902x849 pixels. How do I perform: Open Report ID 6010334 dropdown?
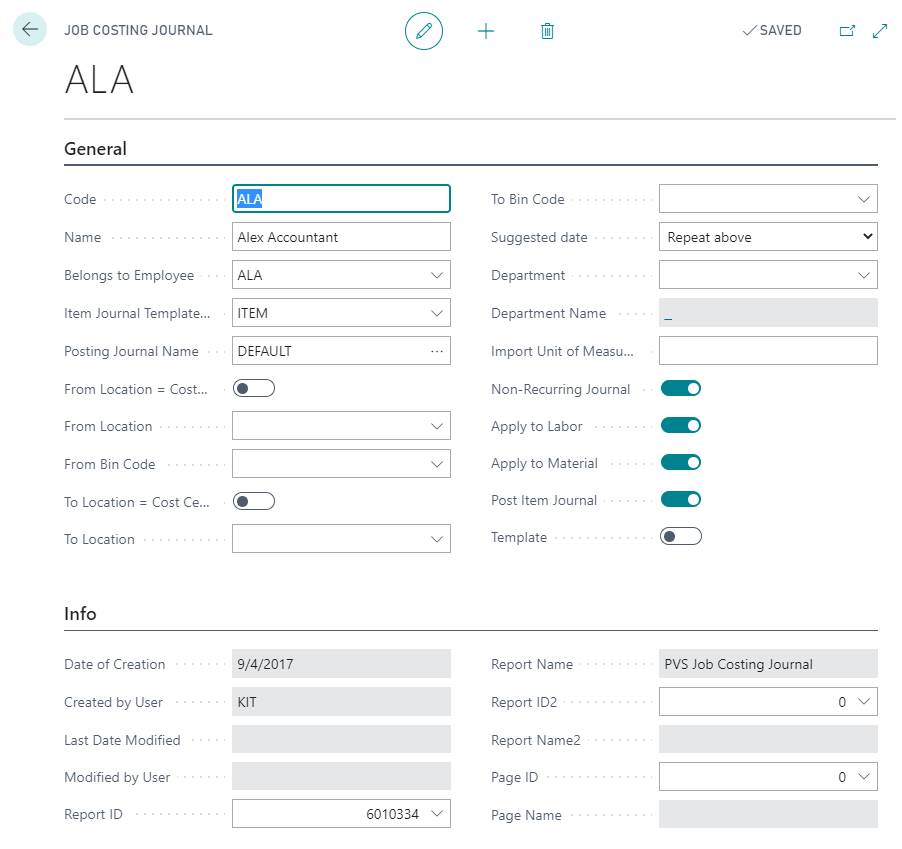437,814
